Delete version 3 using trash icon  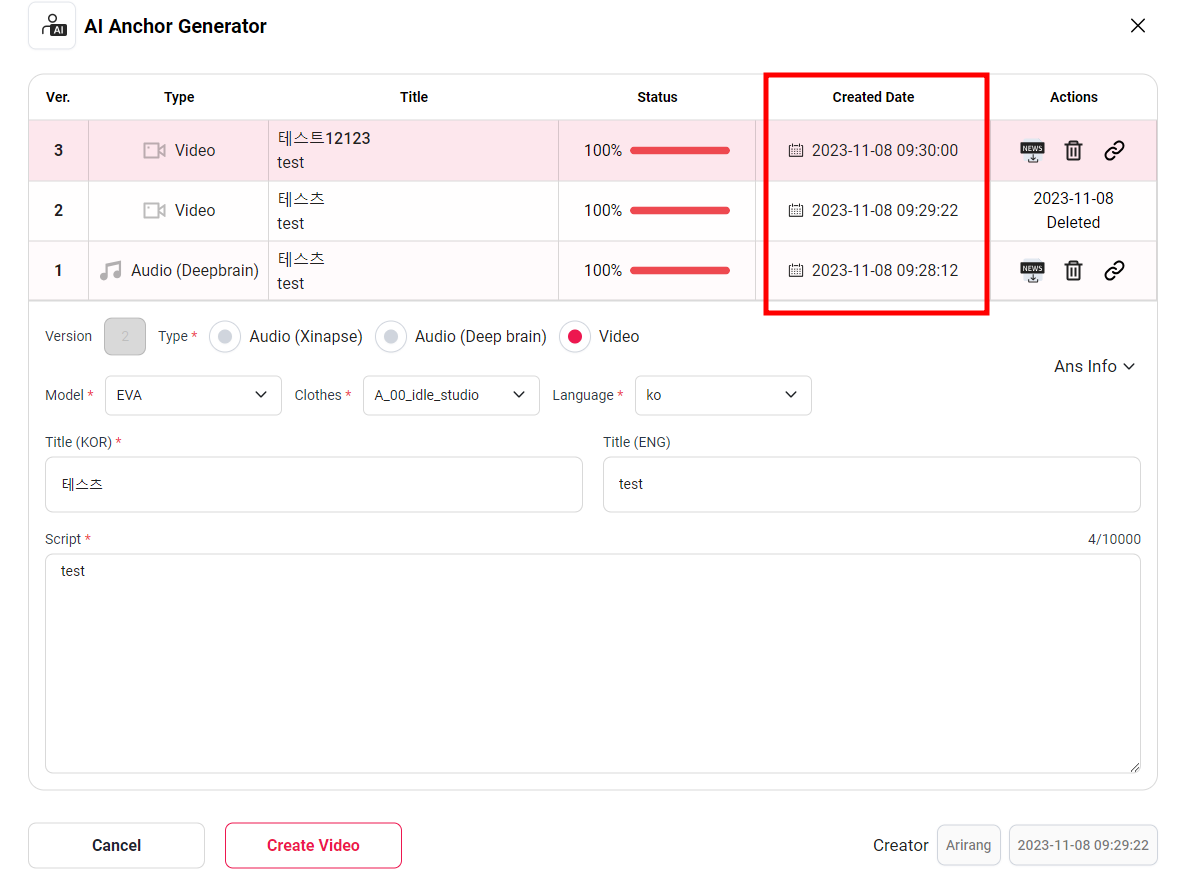pyautogui.click(x=1073, y=151)
